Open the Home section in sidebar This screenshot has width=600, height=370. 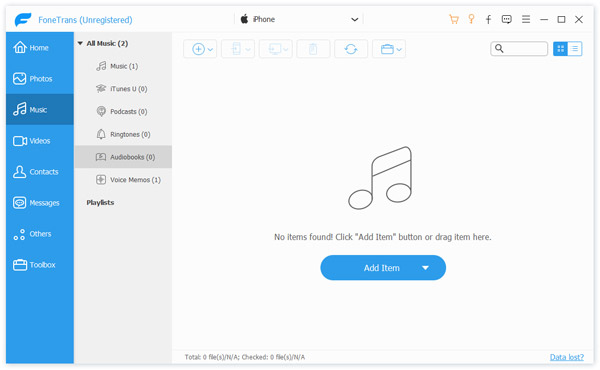(x=39, y=48)
